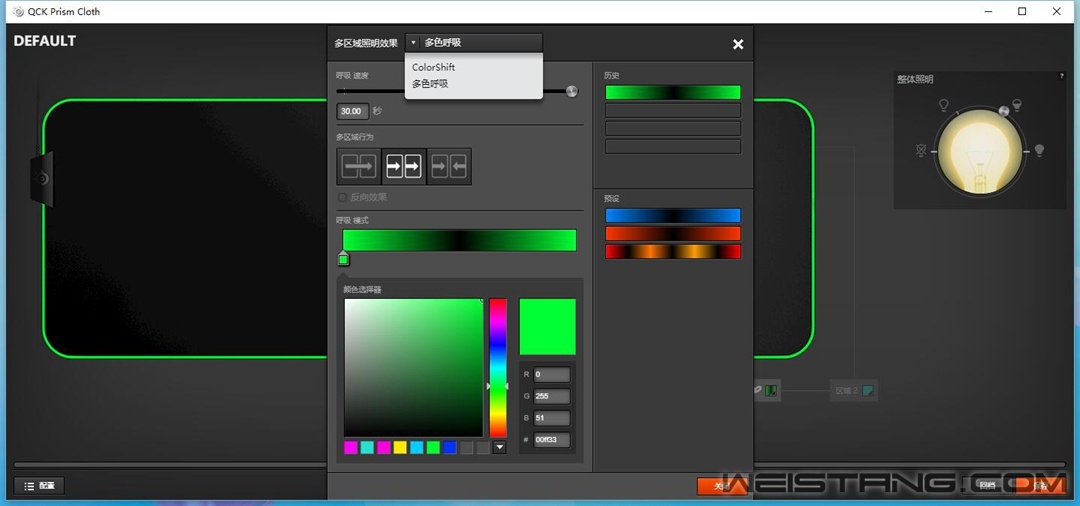Choose ColorShift from the effect list
This screenshot has width=1080, height=506.
(x=434, y=67)
